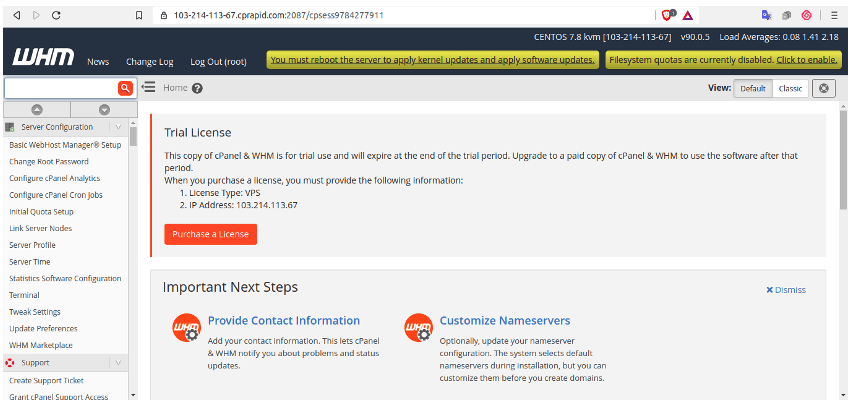The image size is (854, 407).
Task: Click the red spiral extension icon
Action: point(807,15)
